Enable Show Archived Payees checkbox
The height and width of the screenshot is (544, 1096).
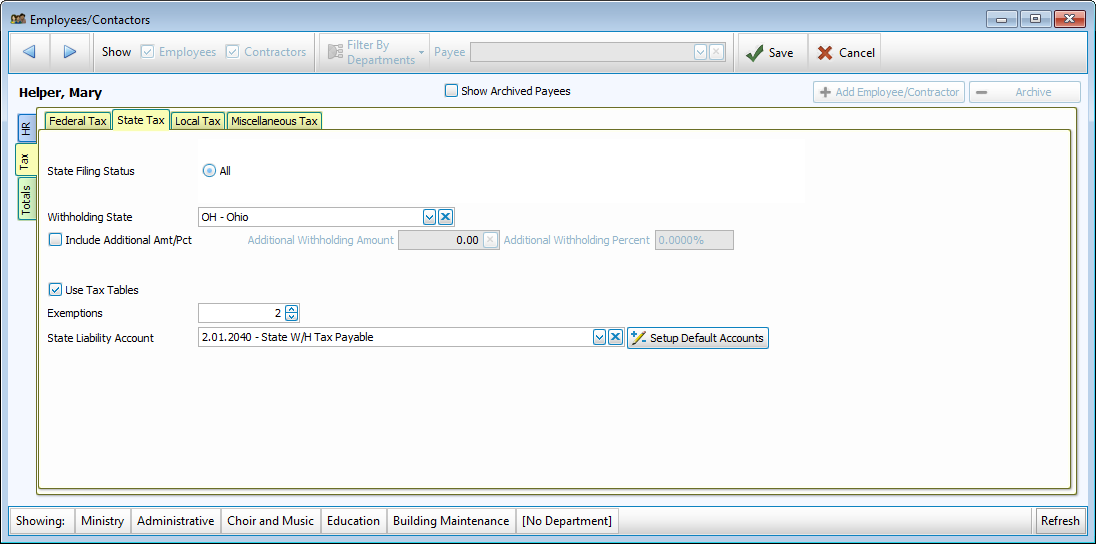(x=451, y=91)
